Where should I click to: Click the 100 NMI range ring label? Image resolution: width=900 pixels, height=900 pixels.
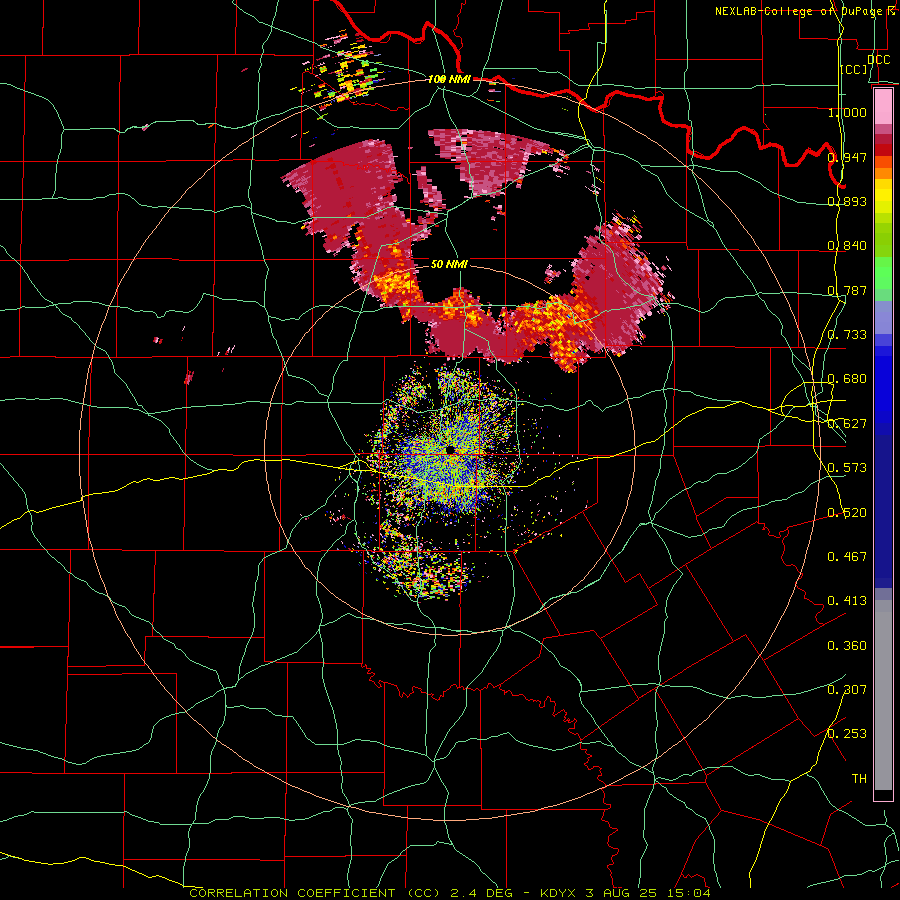point(449,79)
